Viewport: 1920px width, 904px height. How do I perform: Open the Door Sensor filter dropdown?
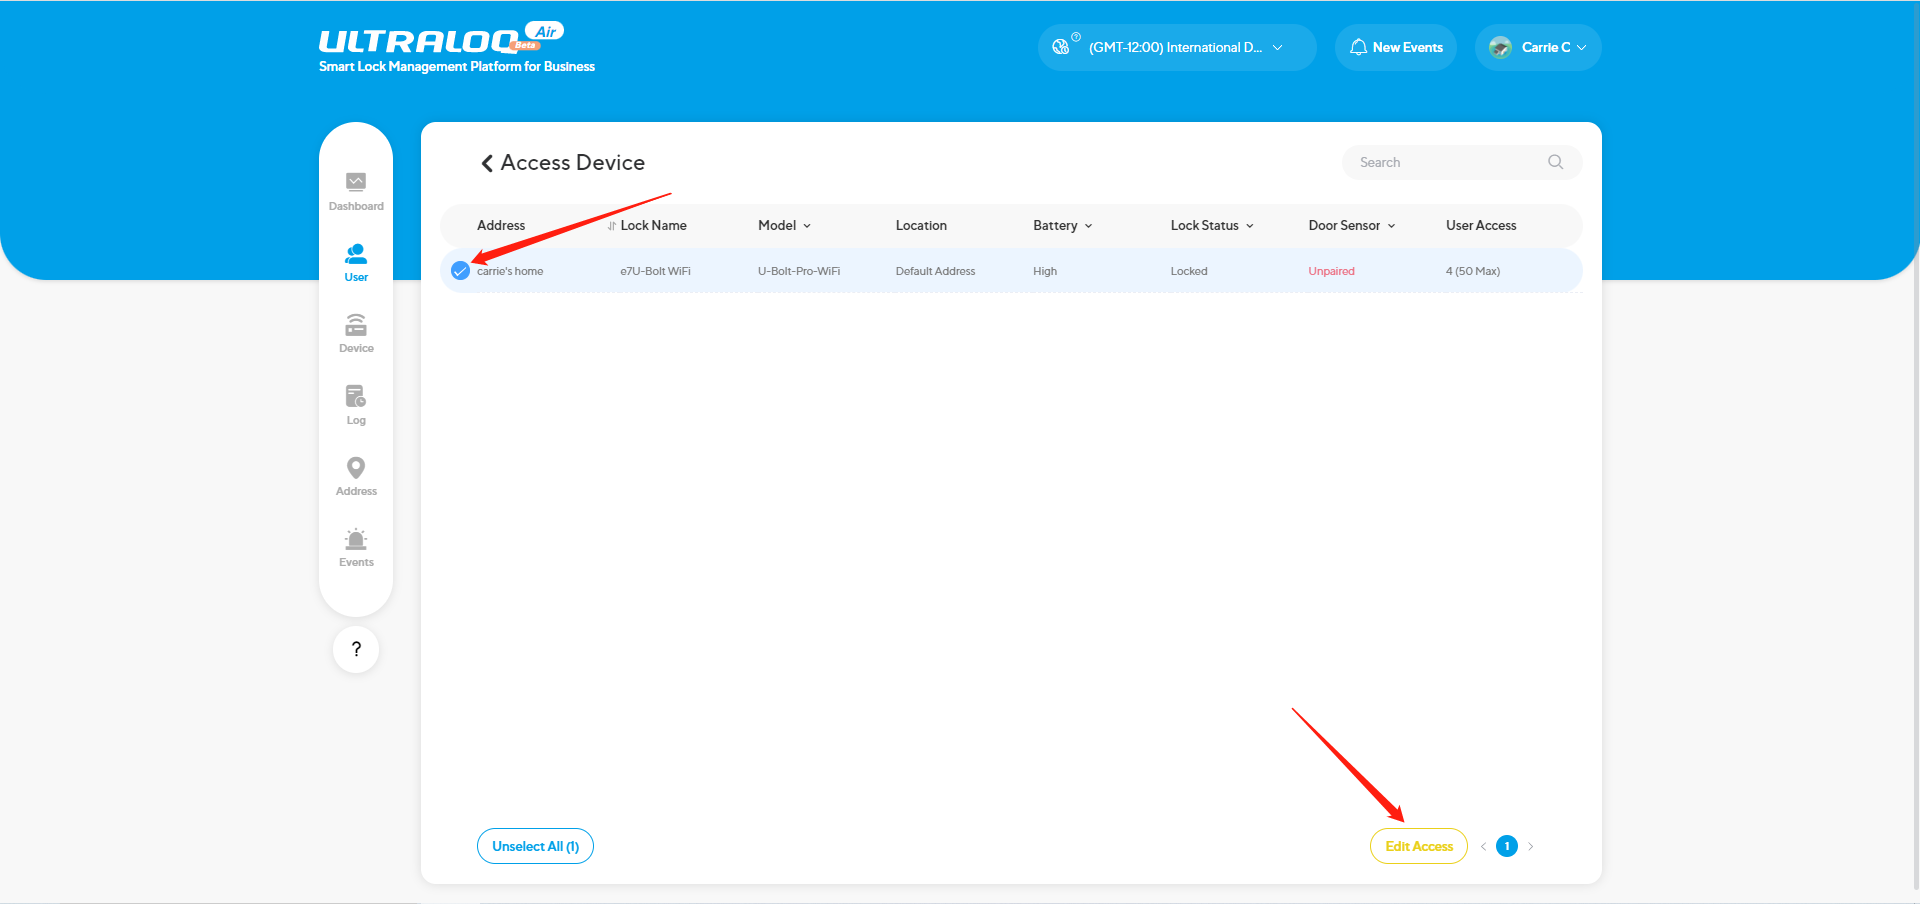[1391, 226]
